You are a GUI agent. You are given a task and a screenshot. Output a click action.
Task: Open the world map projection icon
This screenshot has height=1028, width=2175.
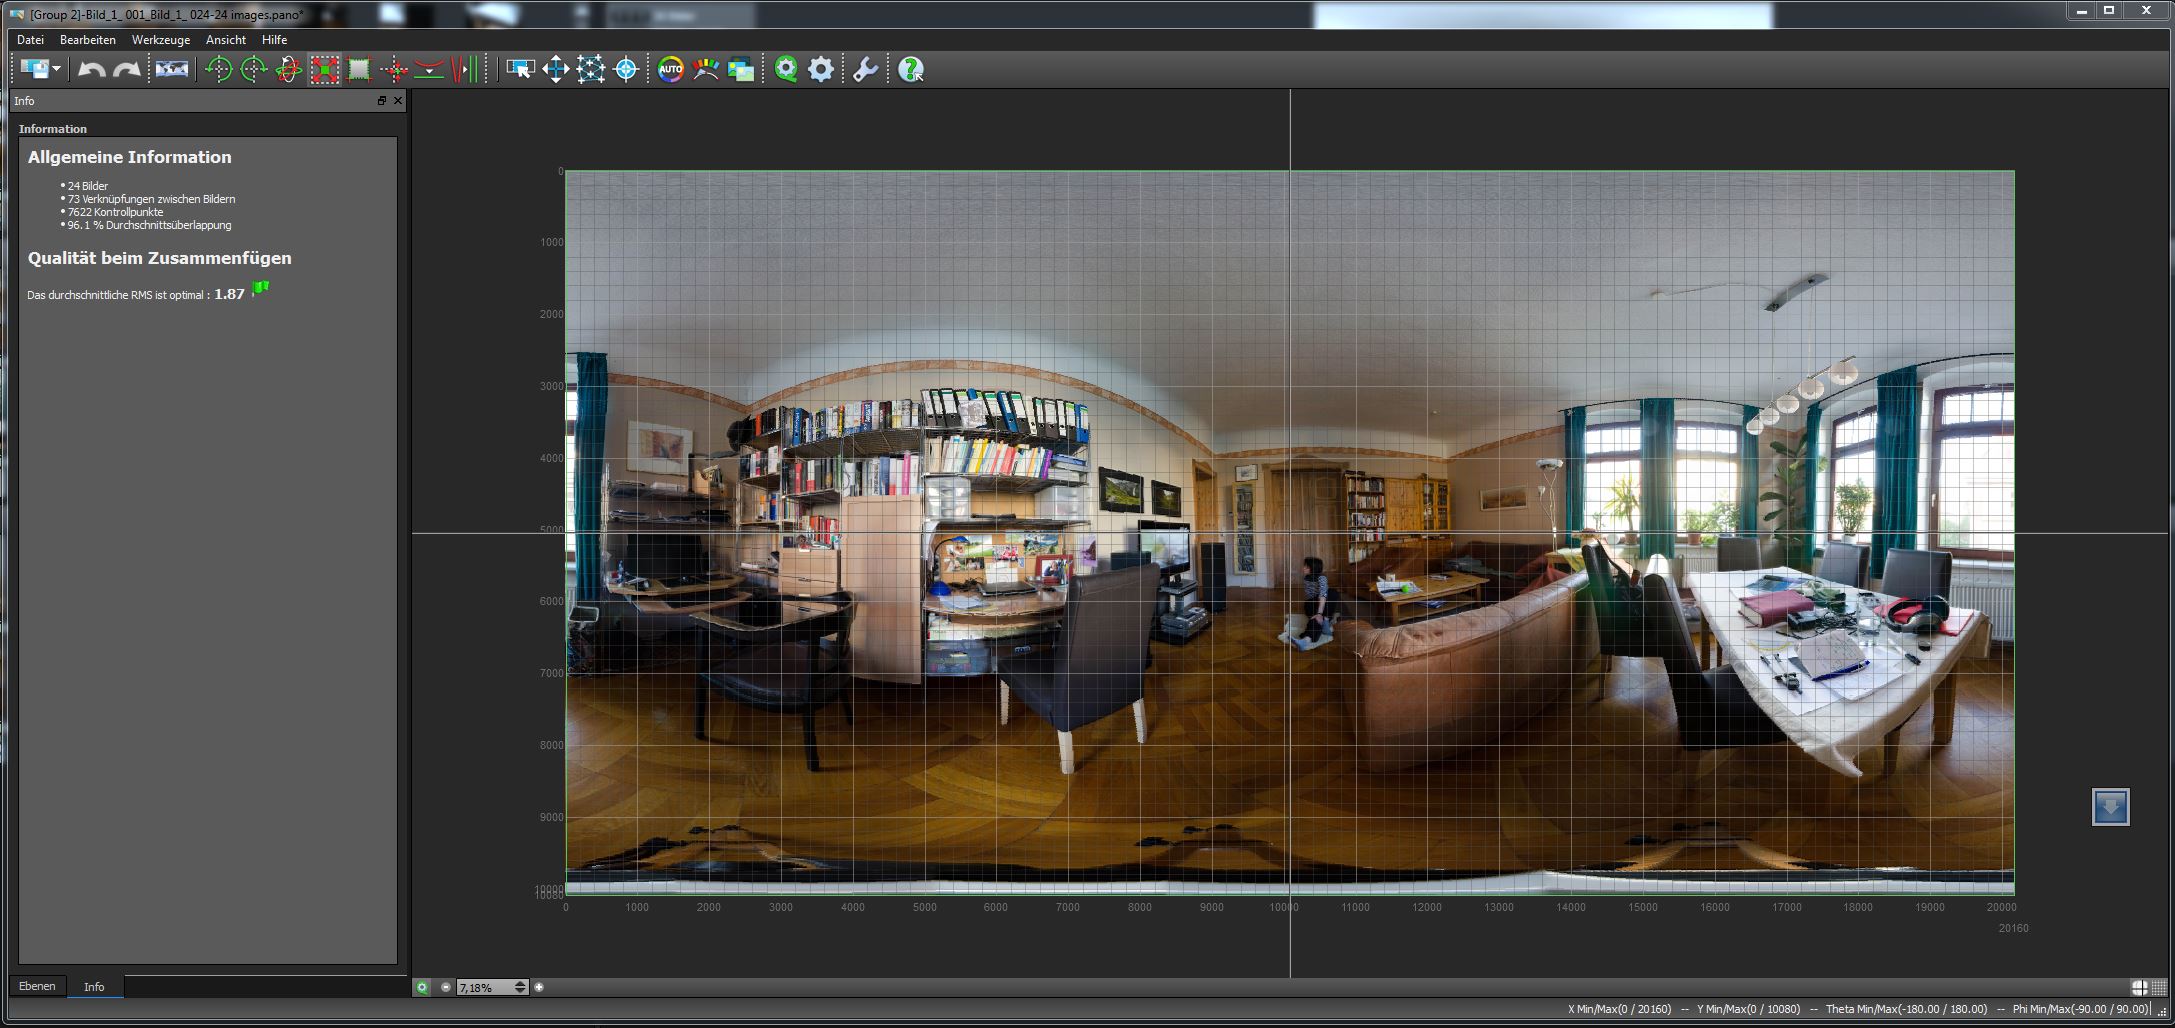point(171,69)
